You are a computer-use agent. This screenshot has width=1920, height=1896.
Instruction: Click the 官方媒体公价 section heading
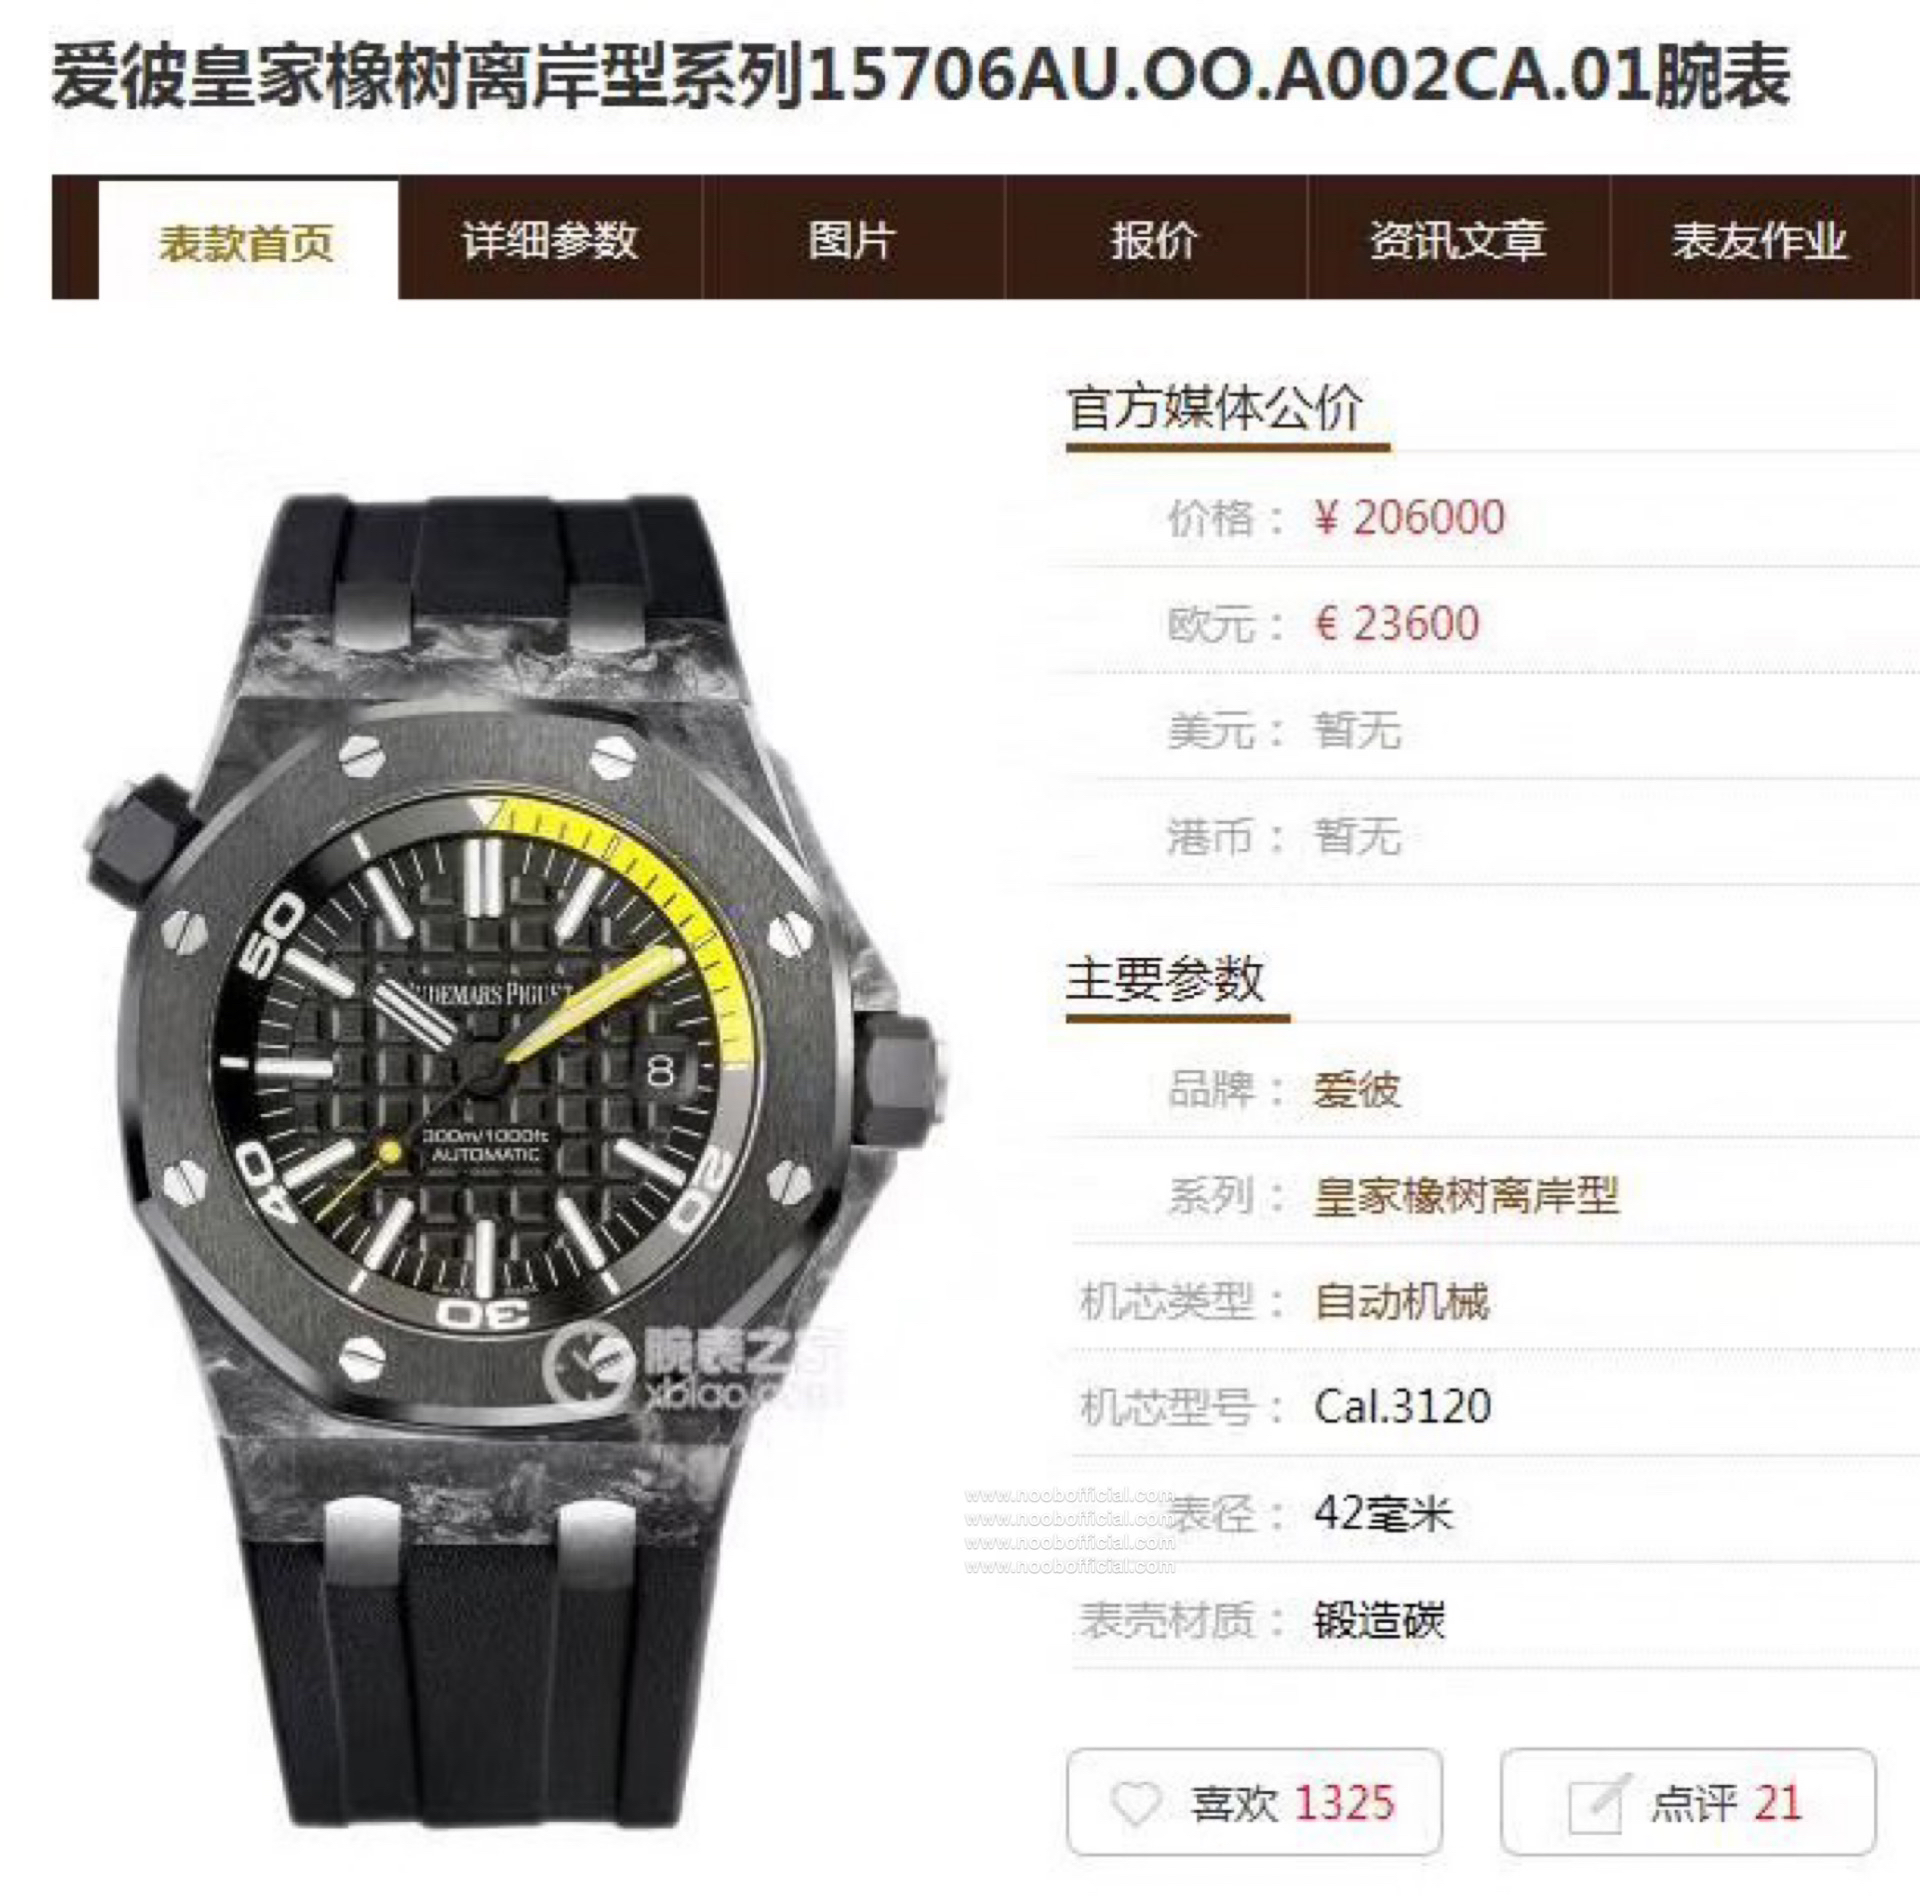(1215, 407)
